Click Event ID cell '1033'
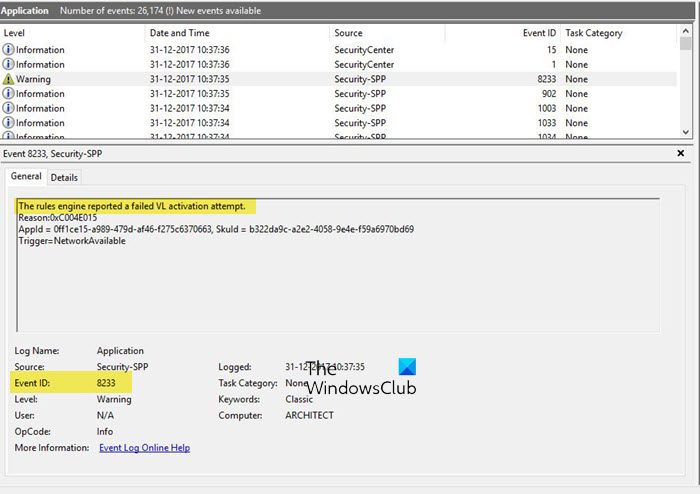The width and height of the screenshot is (700, 494). pos(547,123)
